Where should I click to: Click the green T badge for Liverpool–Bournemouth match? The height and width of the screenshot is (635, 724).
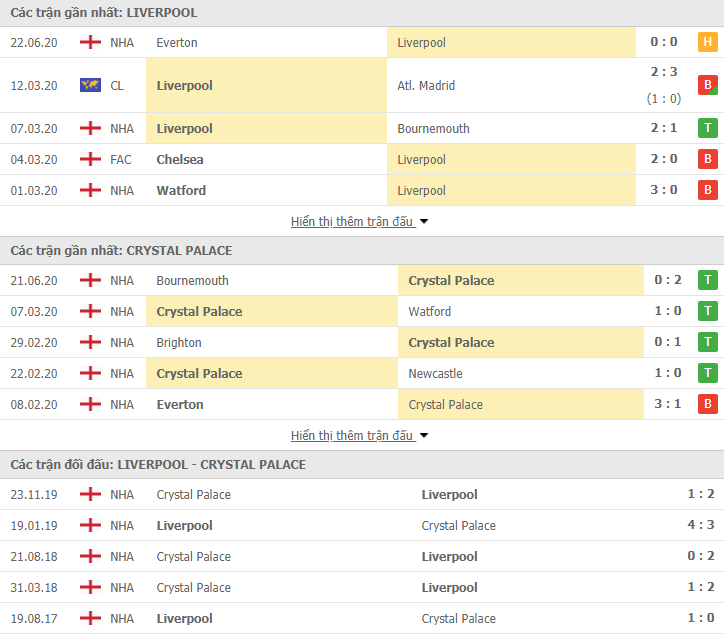point(708,128)
